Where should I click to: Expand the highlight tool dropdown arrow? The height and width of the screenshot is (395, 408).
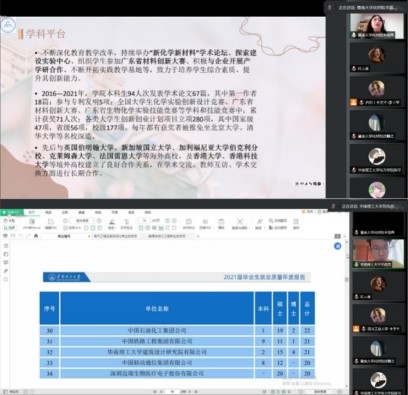pos(116,228)
